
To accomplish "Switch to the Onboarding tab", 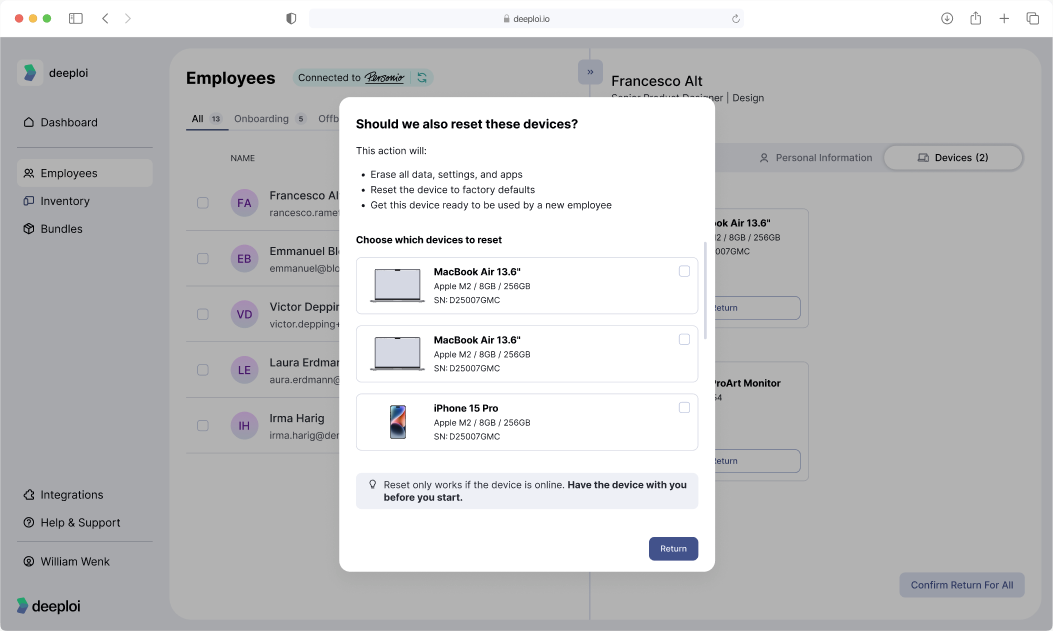I will (x=270, y=119).
